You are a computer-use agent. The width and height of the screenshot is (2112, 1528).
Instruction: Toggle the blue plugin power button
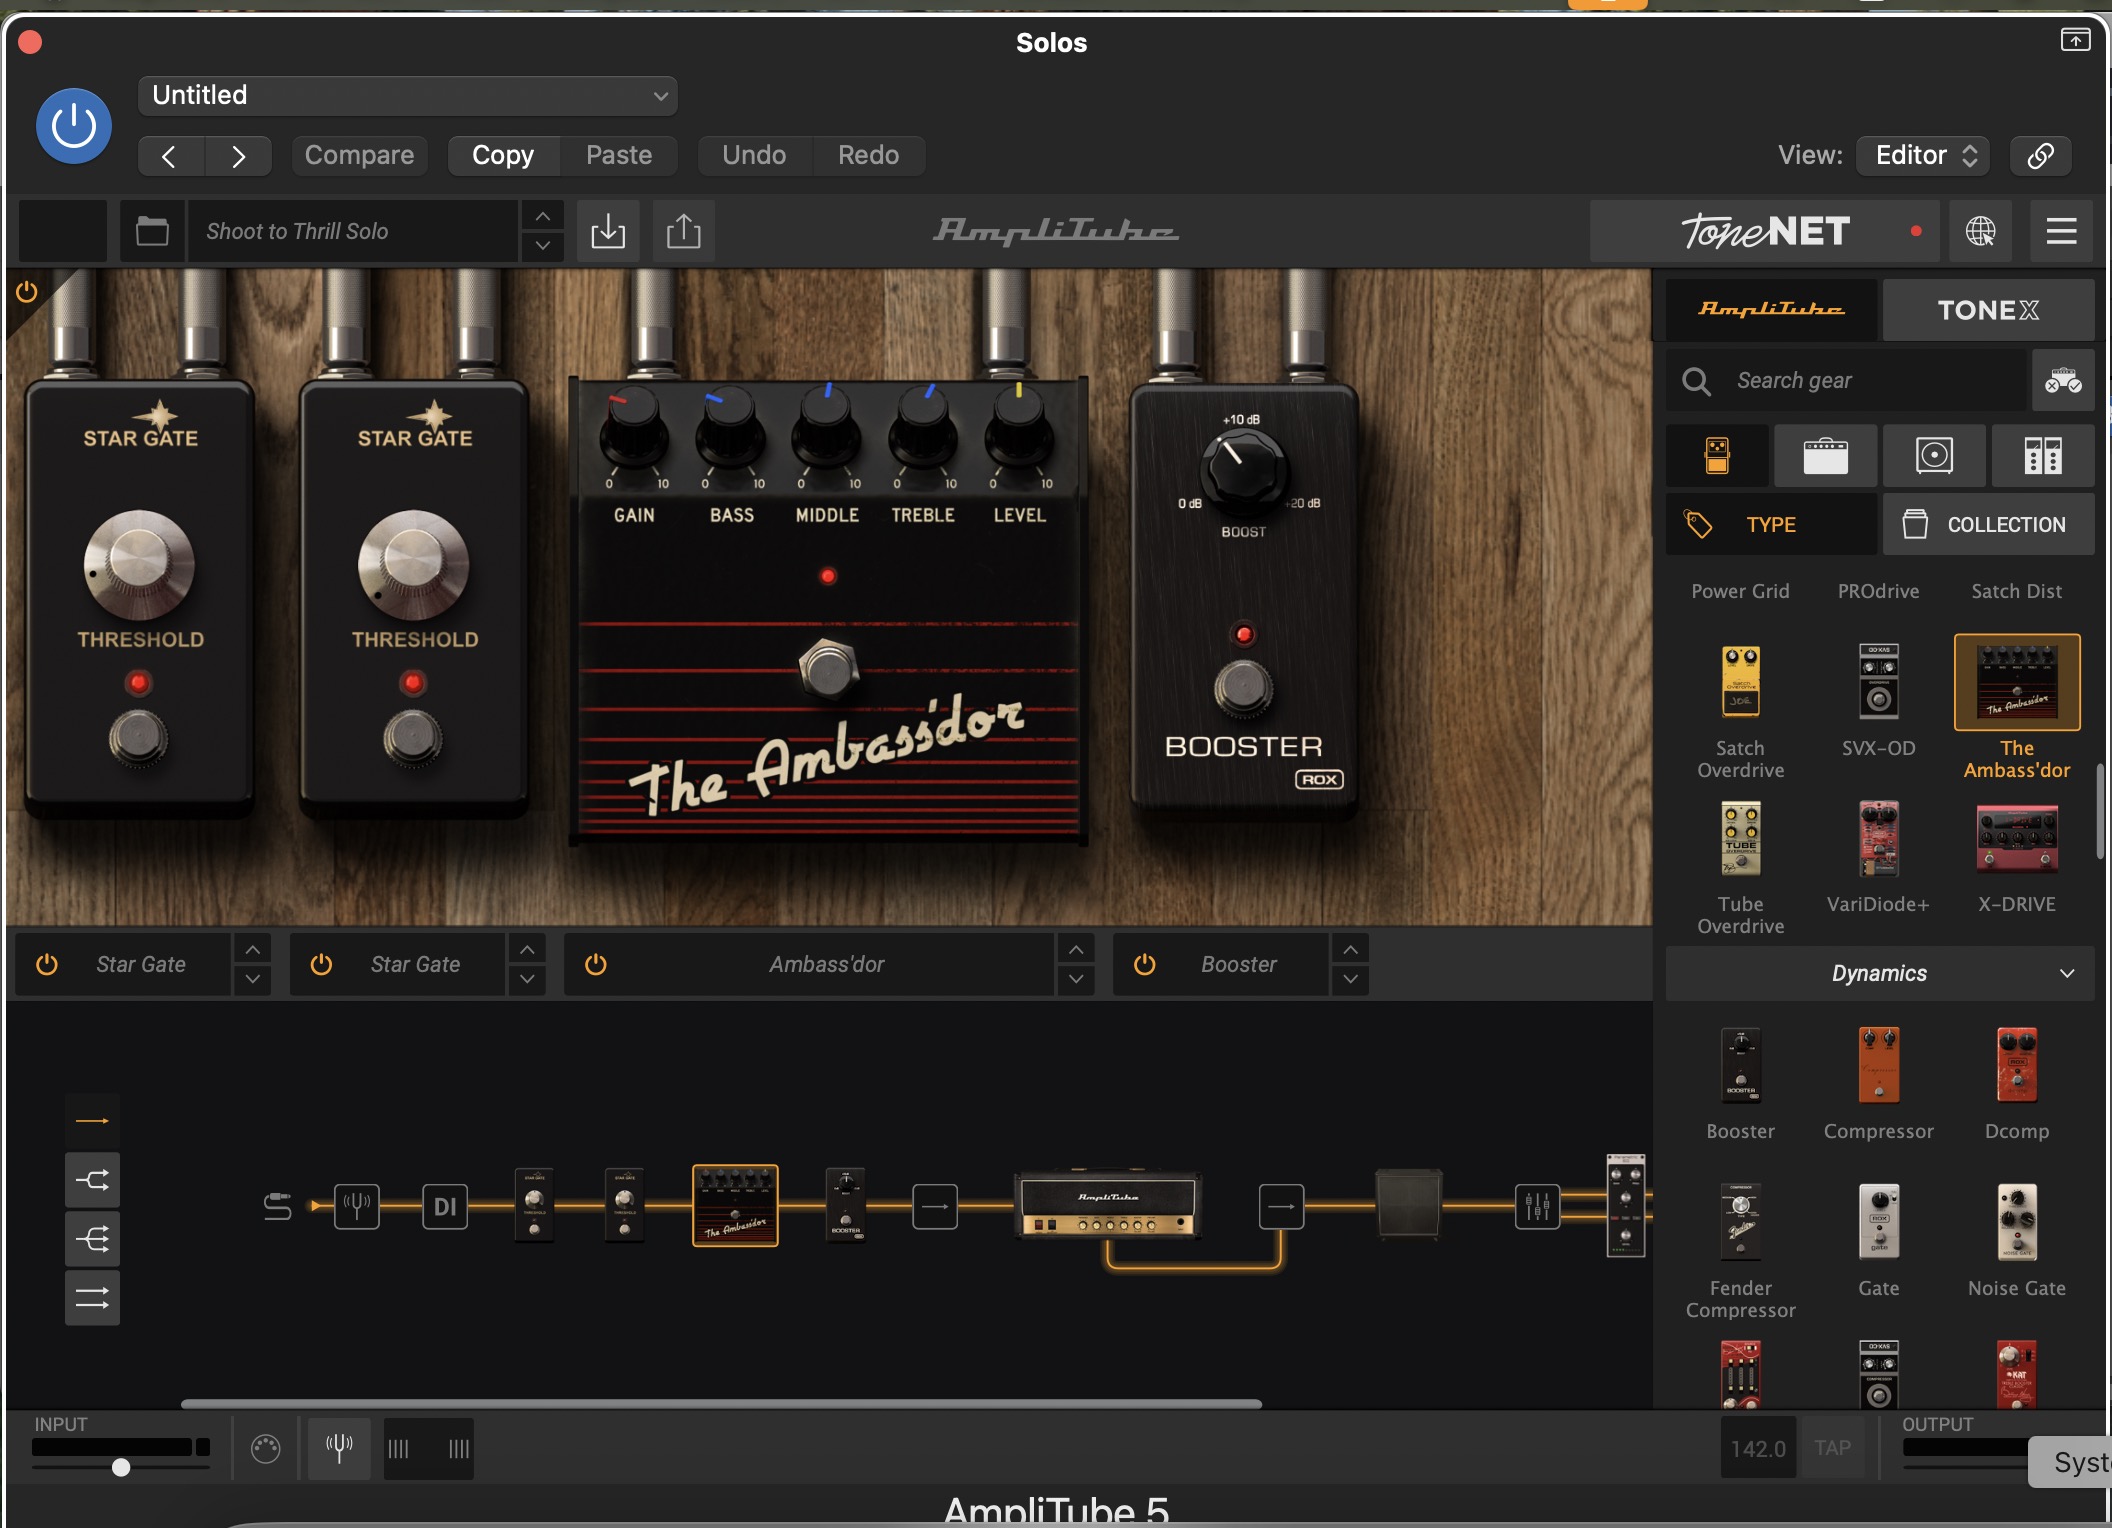point(74,126)
